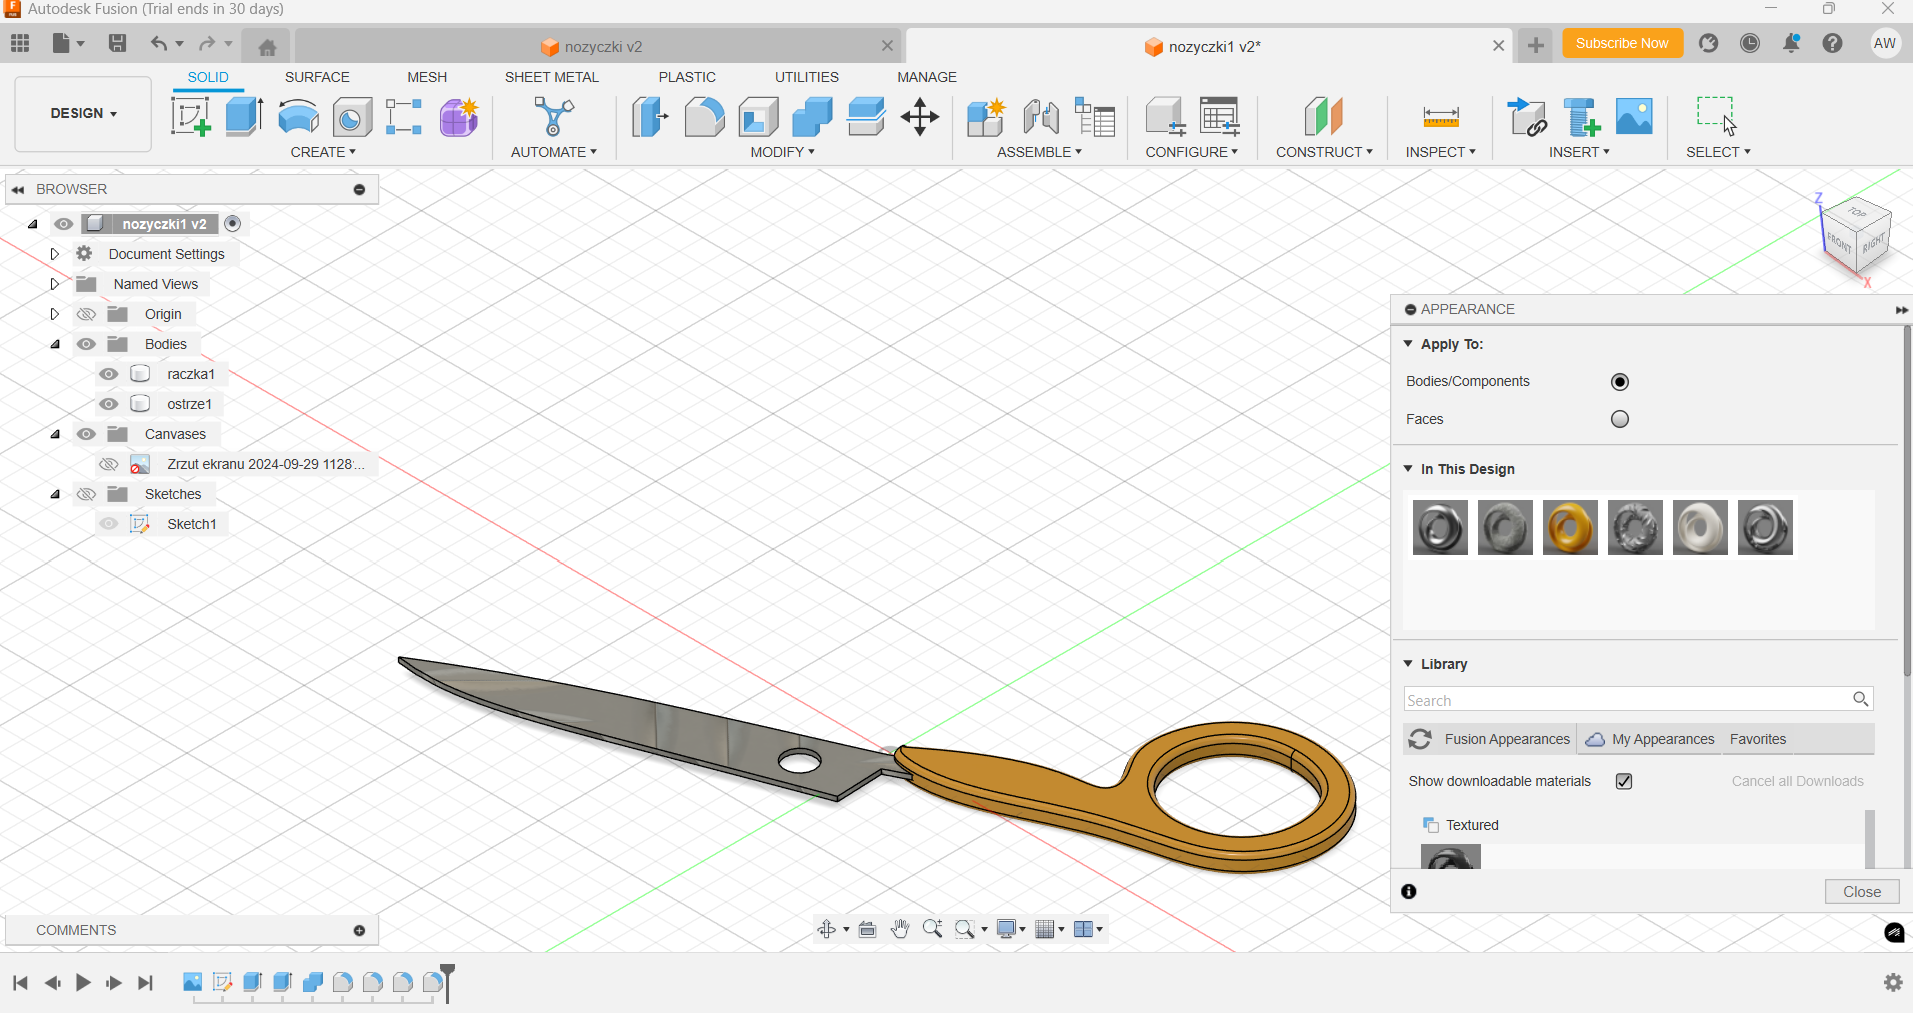The image size is (1913, 1013).
Task: Open the Data Panel grid icon
Action: pyautogui.click(x=20, y=43)
